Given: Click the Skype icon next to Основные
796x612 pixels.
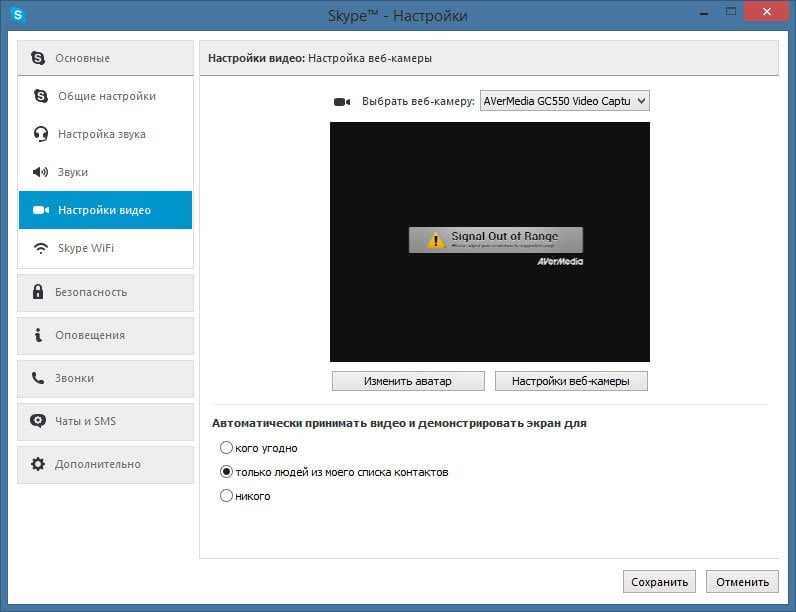Looking at the screenshot, I should point(38,58).
